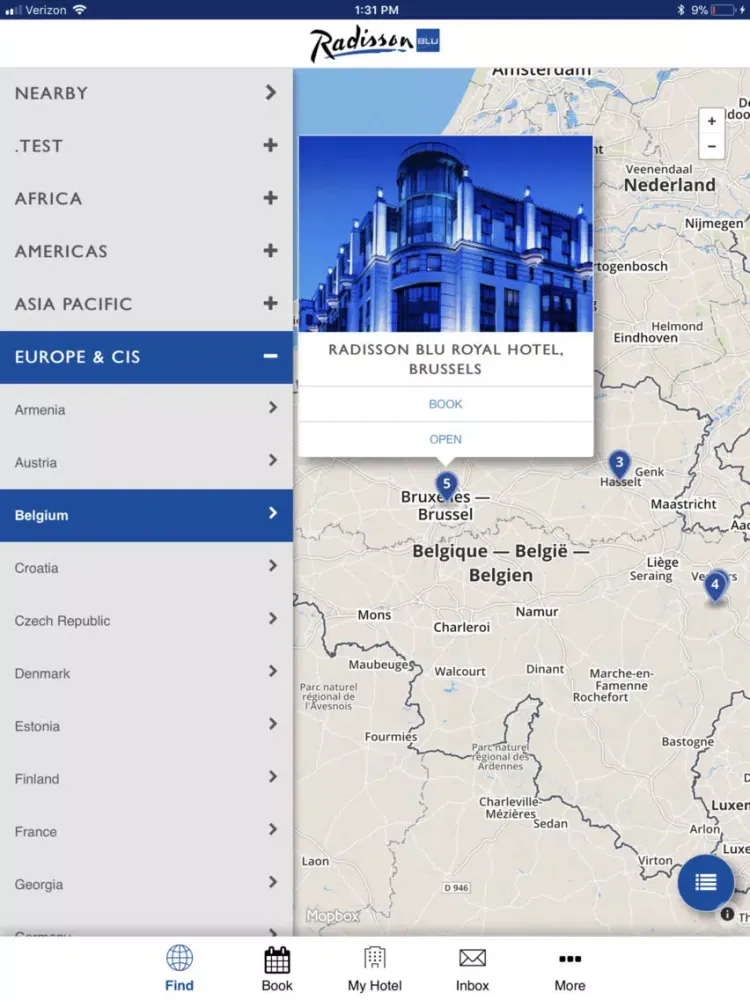Viewport: 750px width, 1000px height.
Task: Tap the Wi-Fi icon in status bar
Action: click(x=79, y=10)
